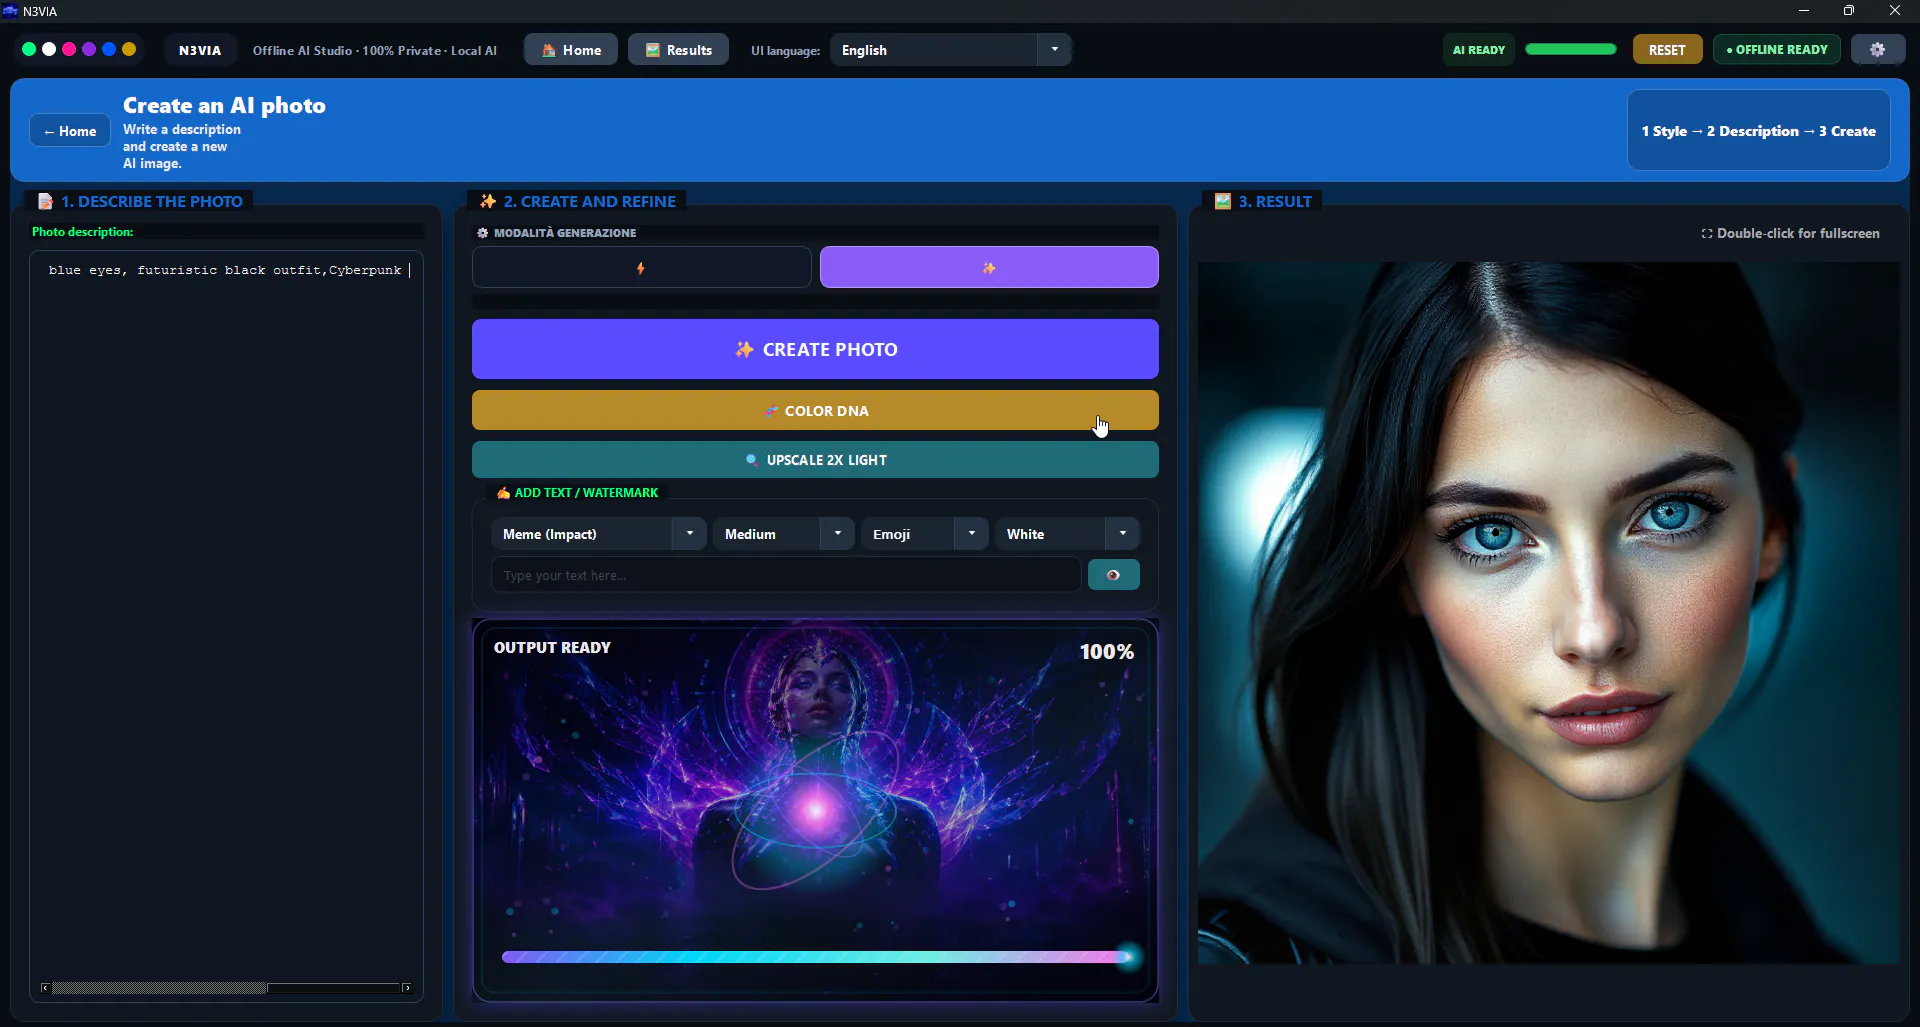Open settings with the gear icon
The width and height of the screenshot is (1920, 1027).
coord(1877,50)
